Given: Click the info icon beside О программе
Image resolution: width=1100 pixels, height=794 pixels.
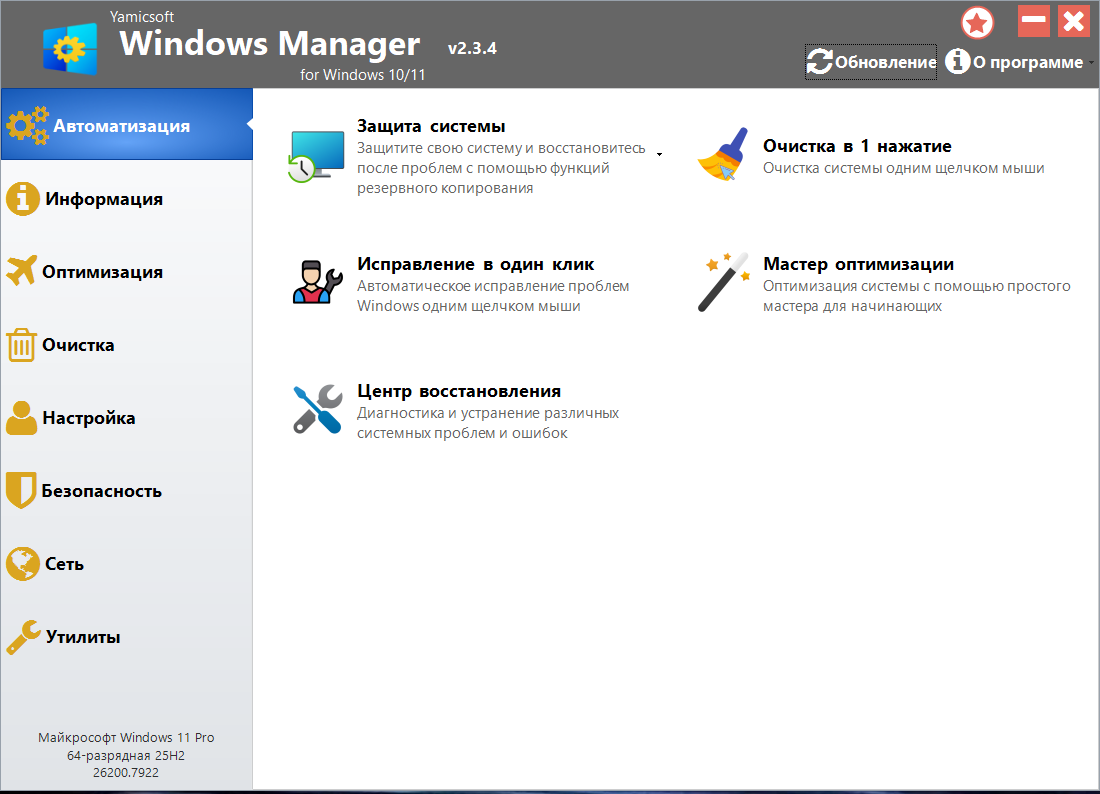Looking at the screenshot, I should tap(958, 62).
